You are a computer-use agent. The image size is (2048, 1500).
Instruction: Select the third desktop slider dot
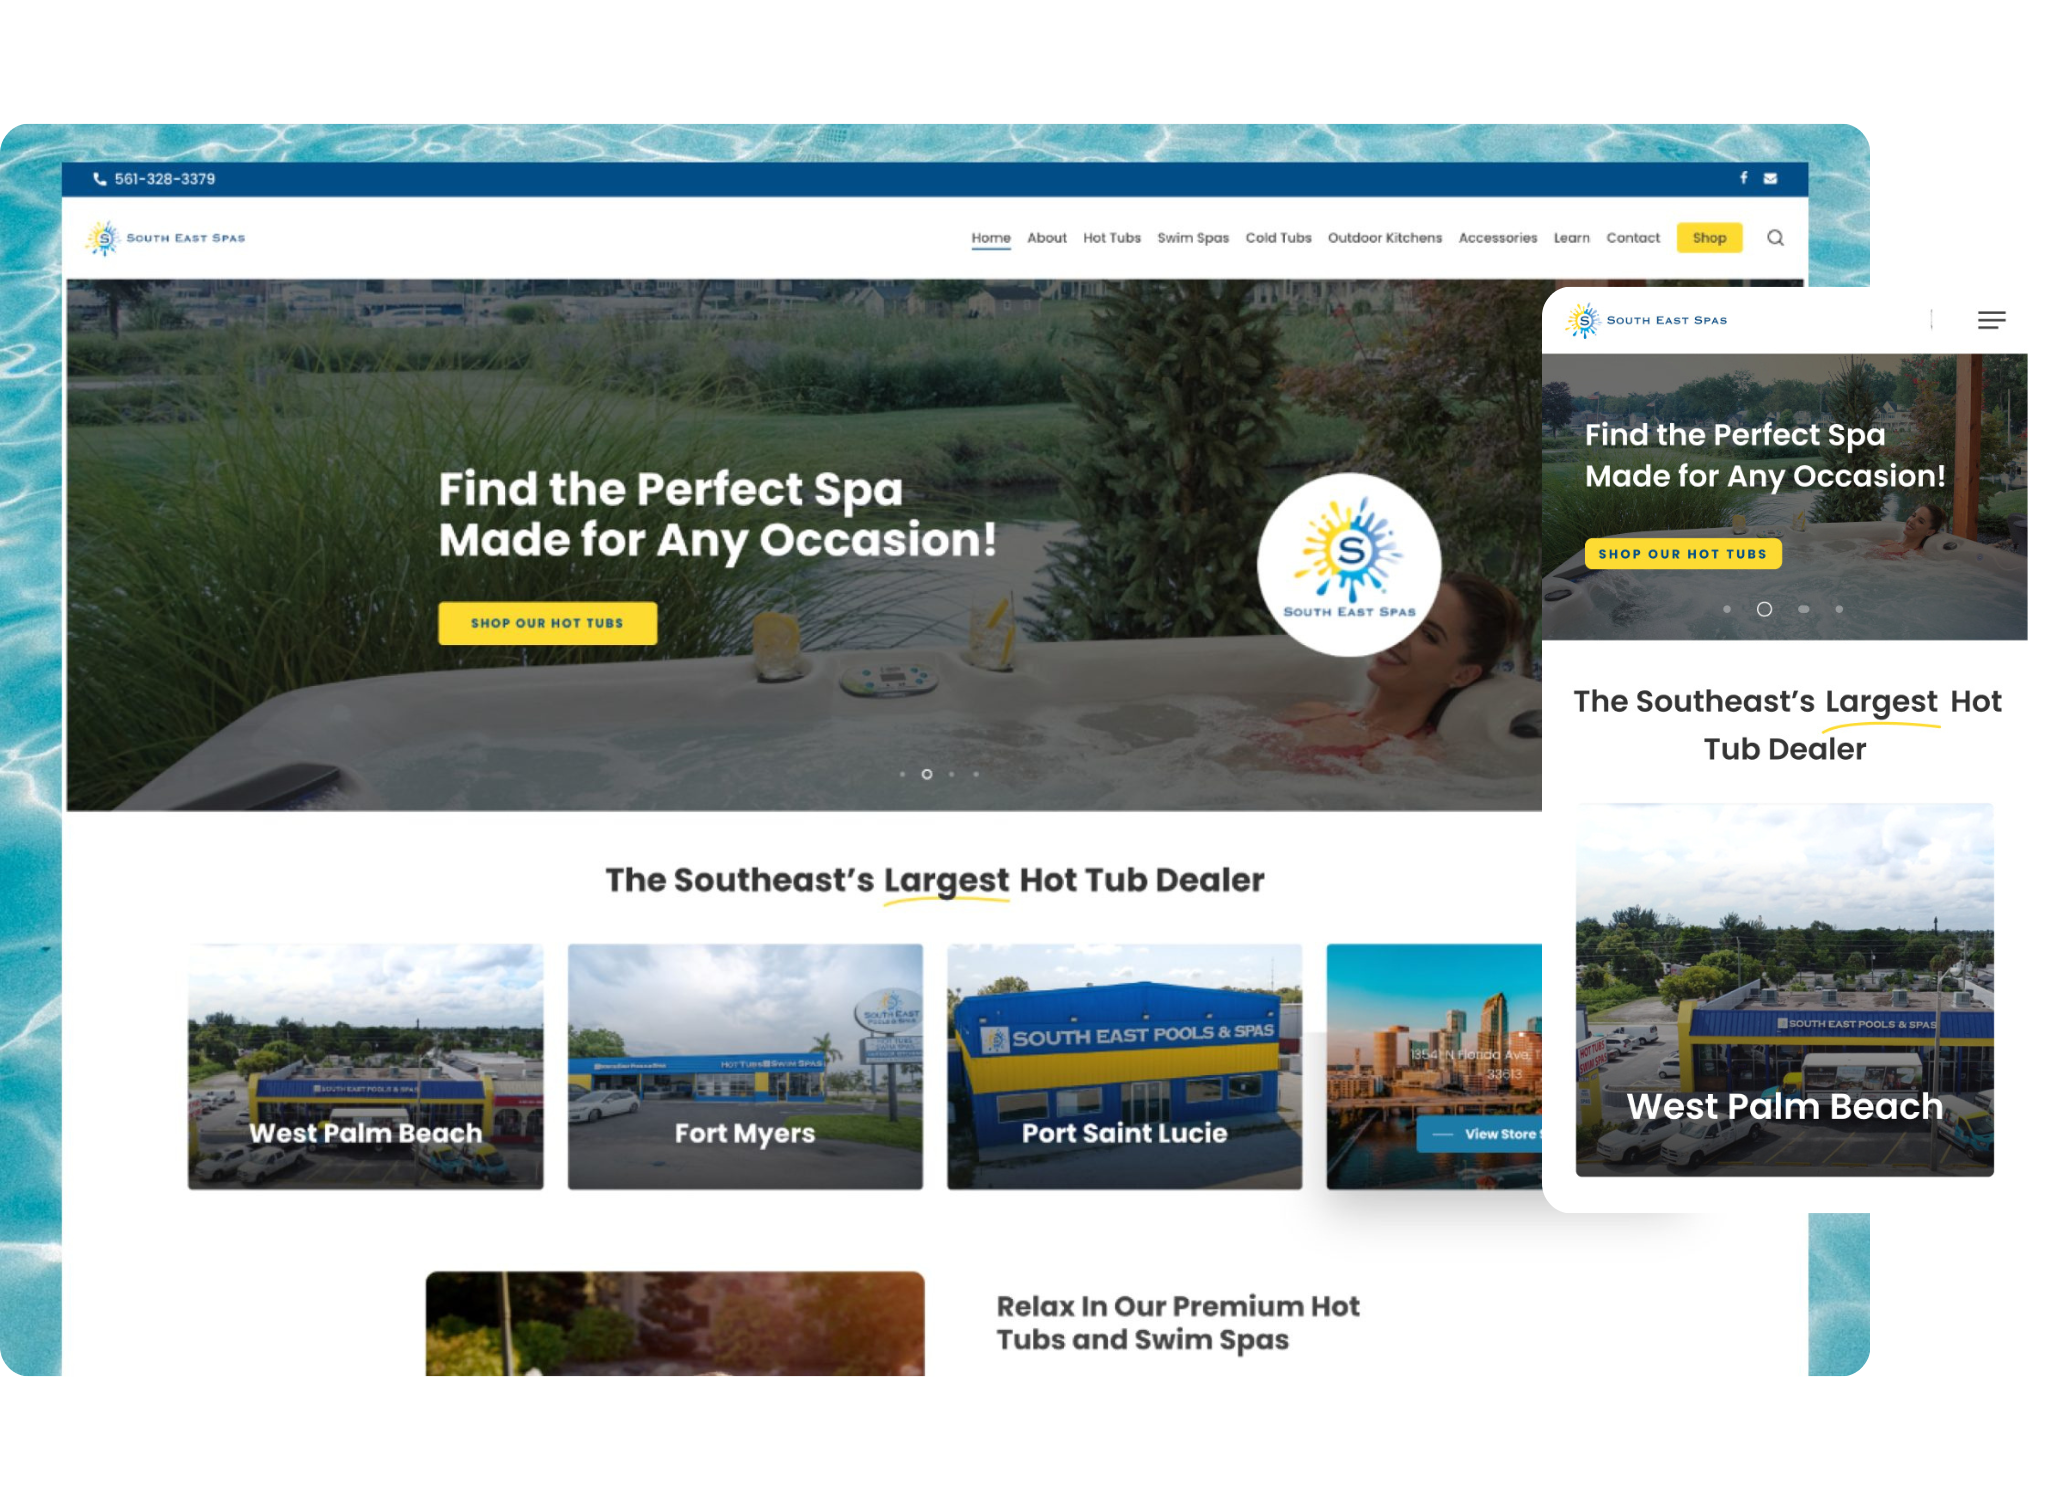click(951, 774)
